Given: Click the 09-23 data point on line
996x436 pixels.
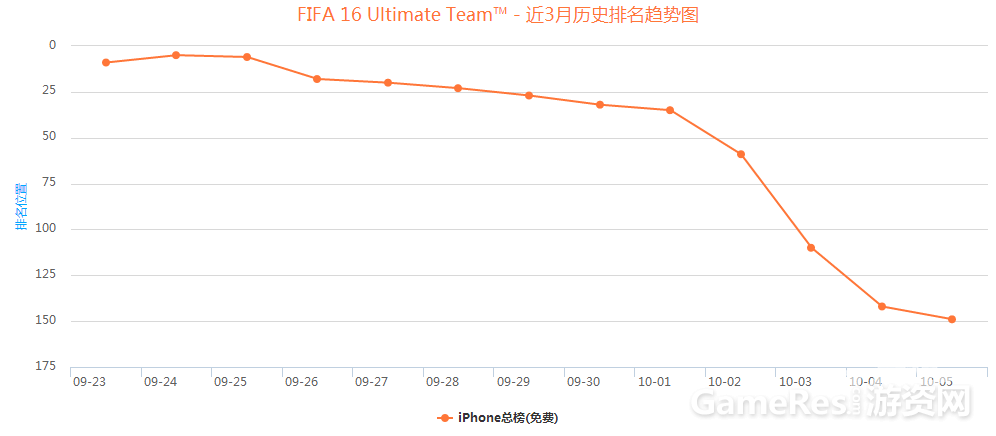Looking at the screenshot, I should tap(105, 62).
